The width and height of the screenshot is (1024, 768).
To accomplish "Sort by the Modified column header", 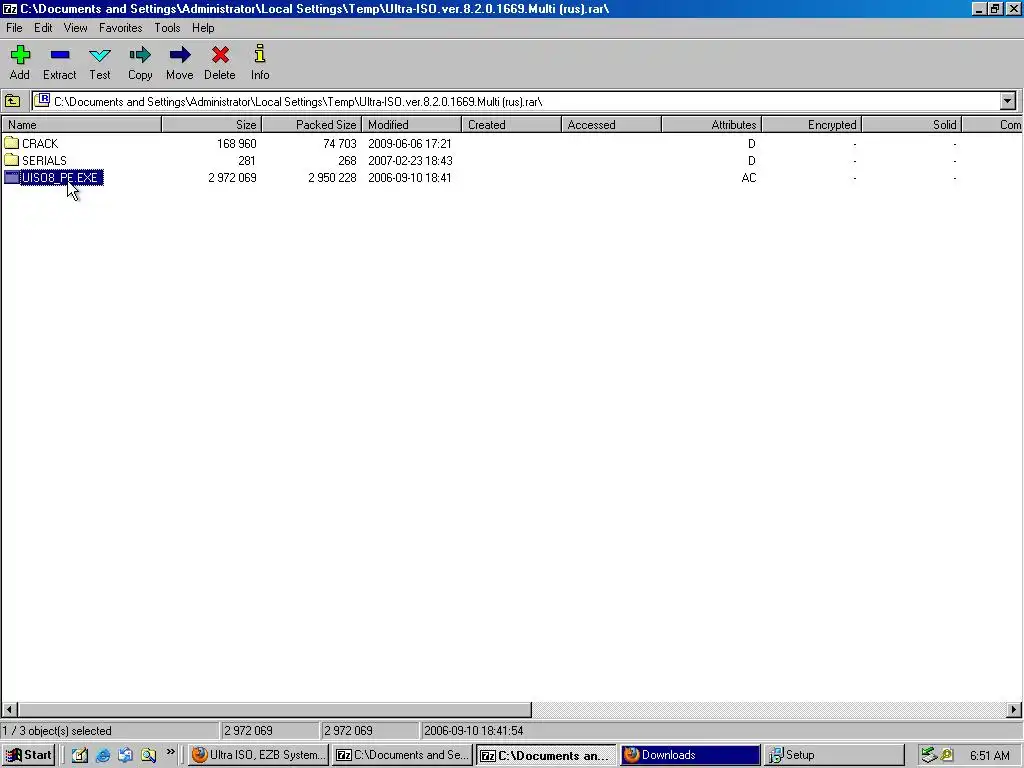I will (x=411, y=125).
